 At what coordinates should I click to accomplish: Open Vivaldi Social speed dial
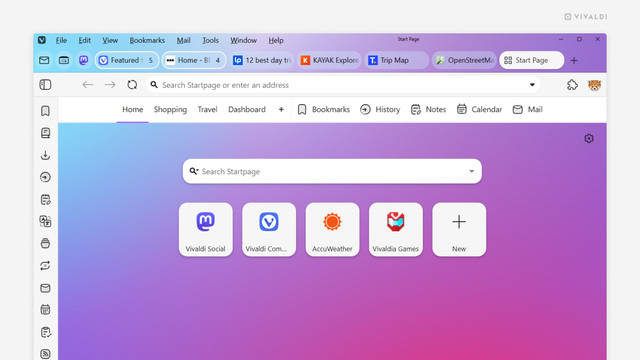pyautogui.click(x=206, y=229)
